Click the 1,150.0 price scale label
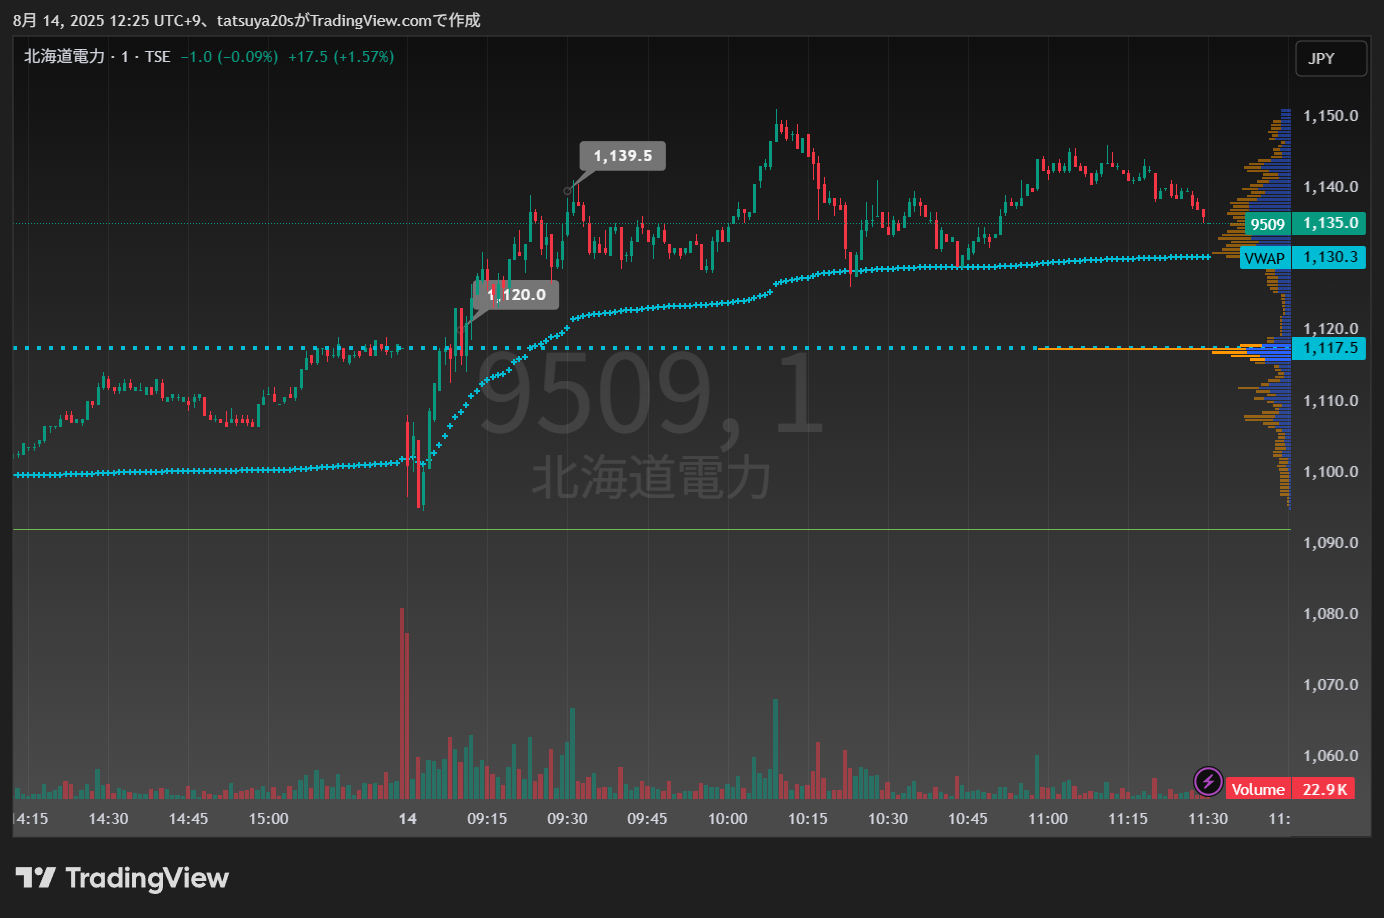1384x918 pixels. [x=1330, y=116]
